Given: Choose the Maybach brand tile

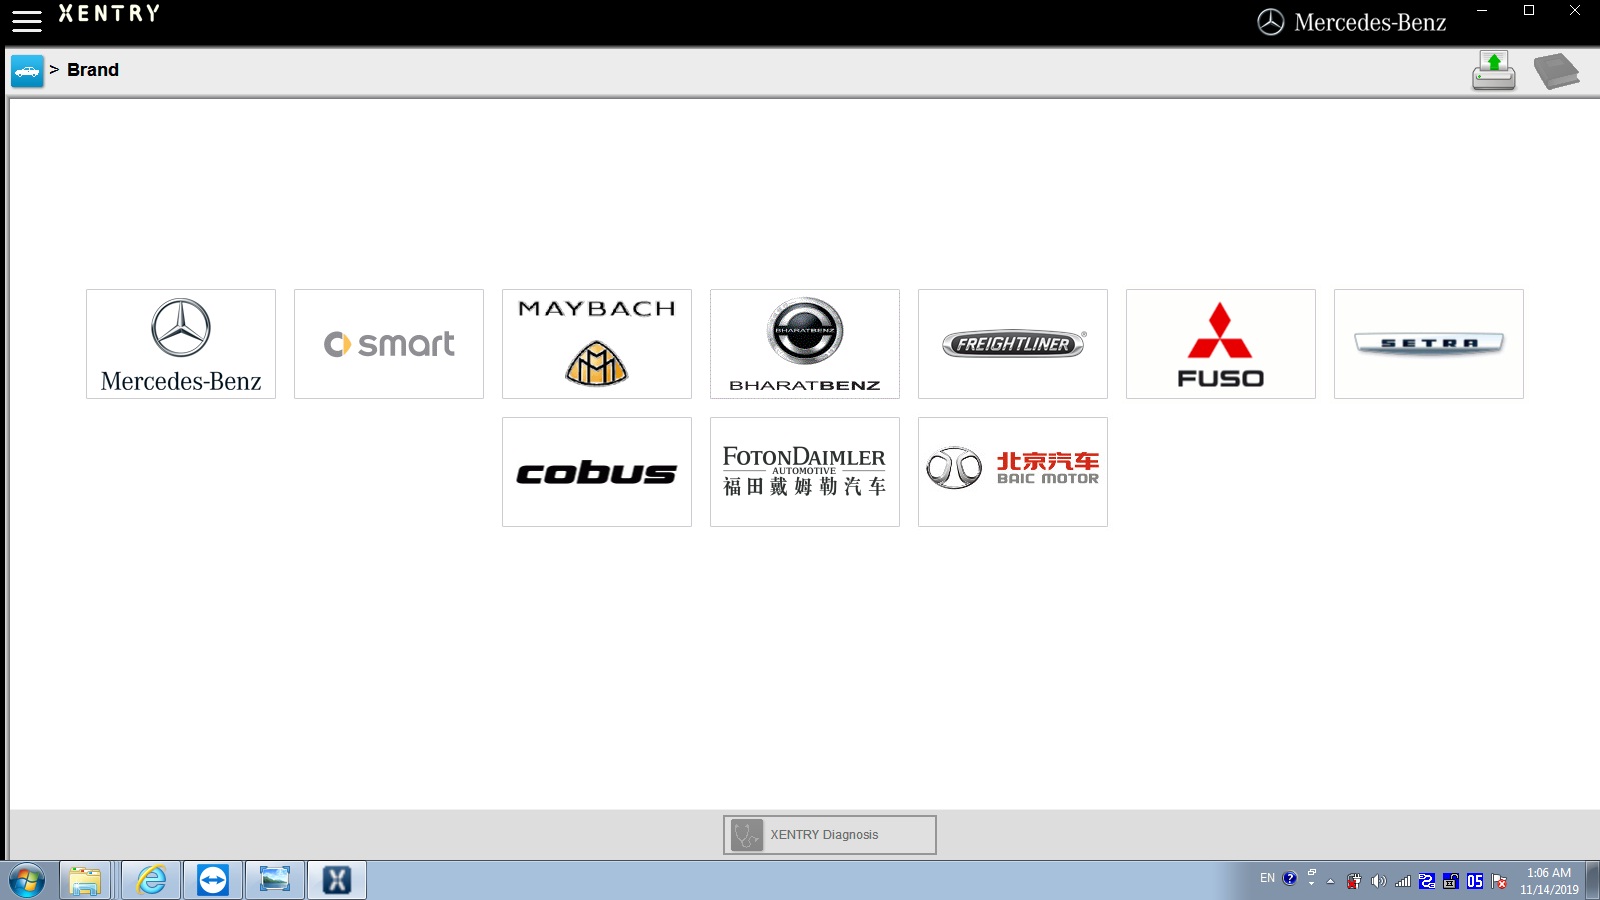Looking at the screenshot, I should click(x=597, y=344).
